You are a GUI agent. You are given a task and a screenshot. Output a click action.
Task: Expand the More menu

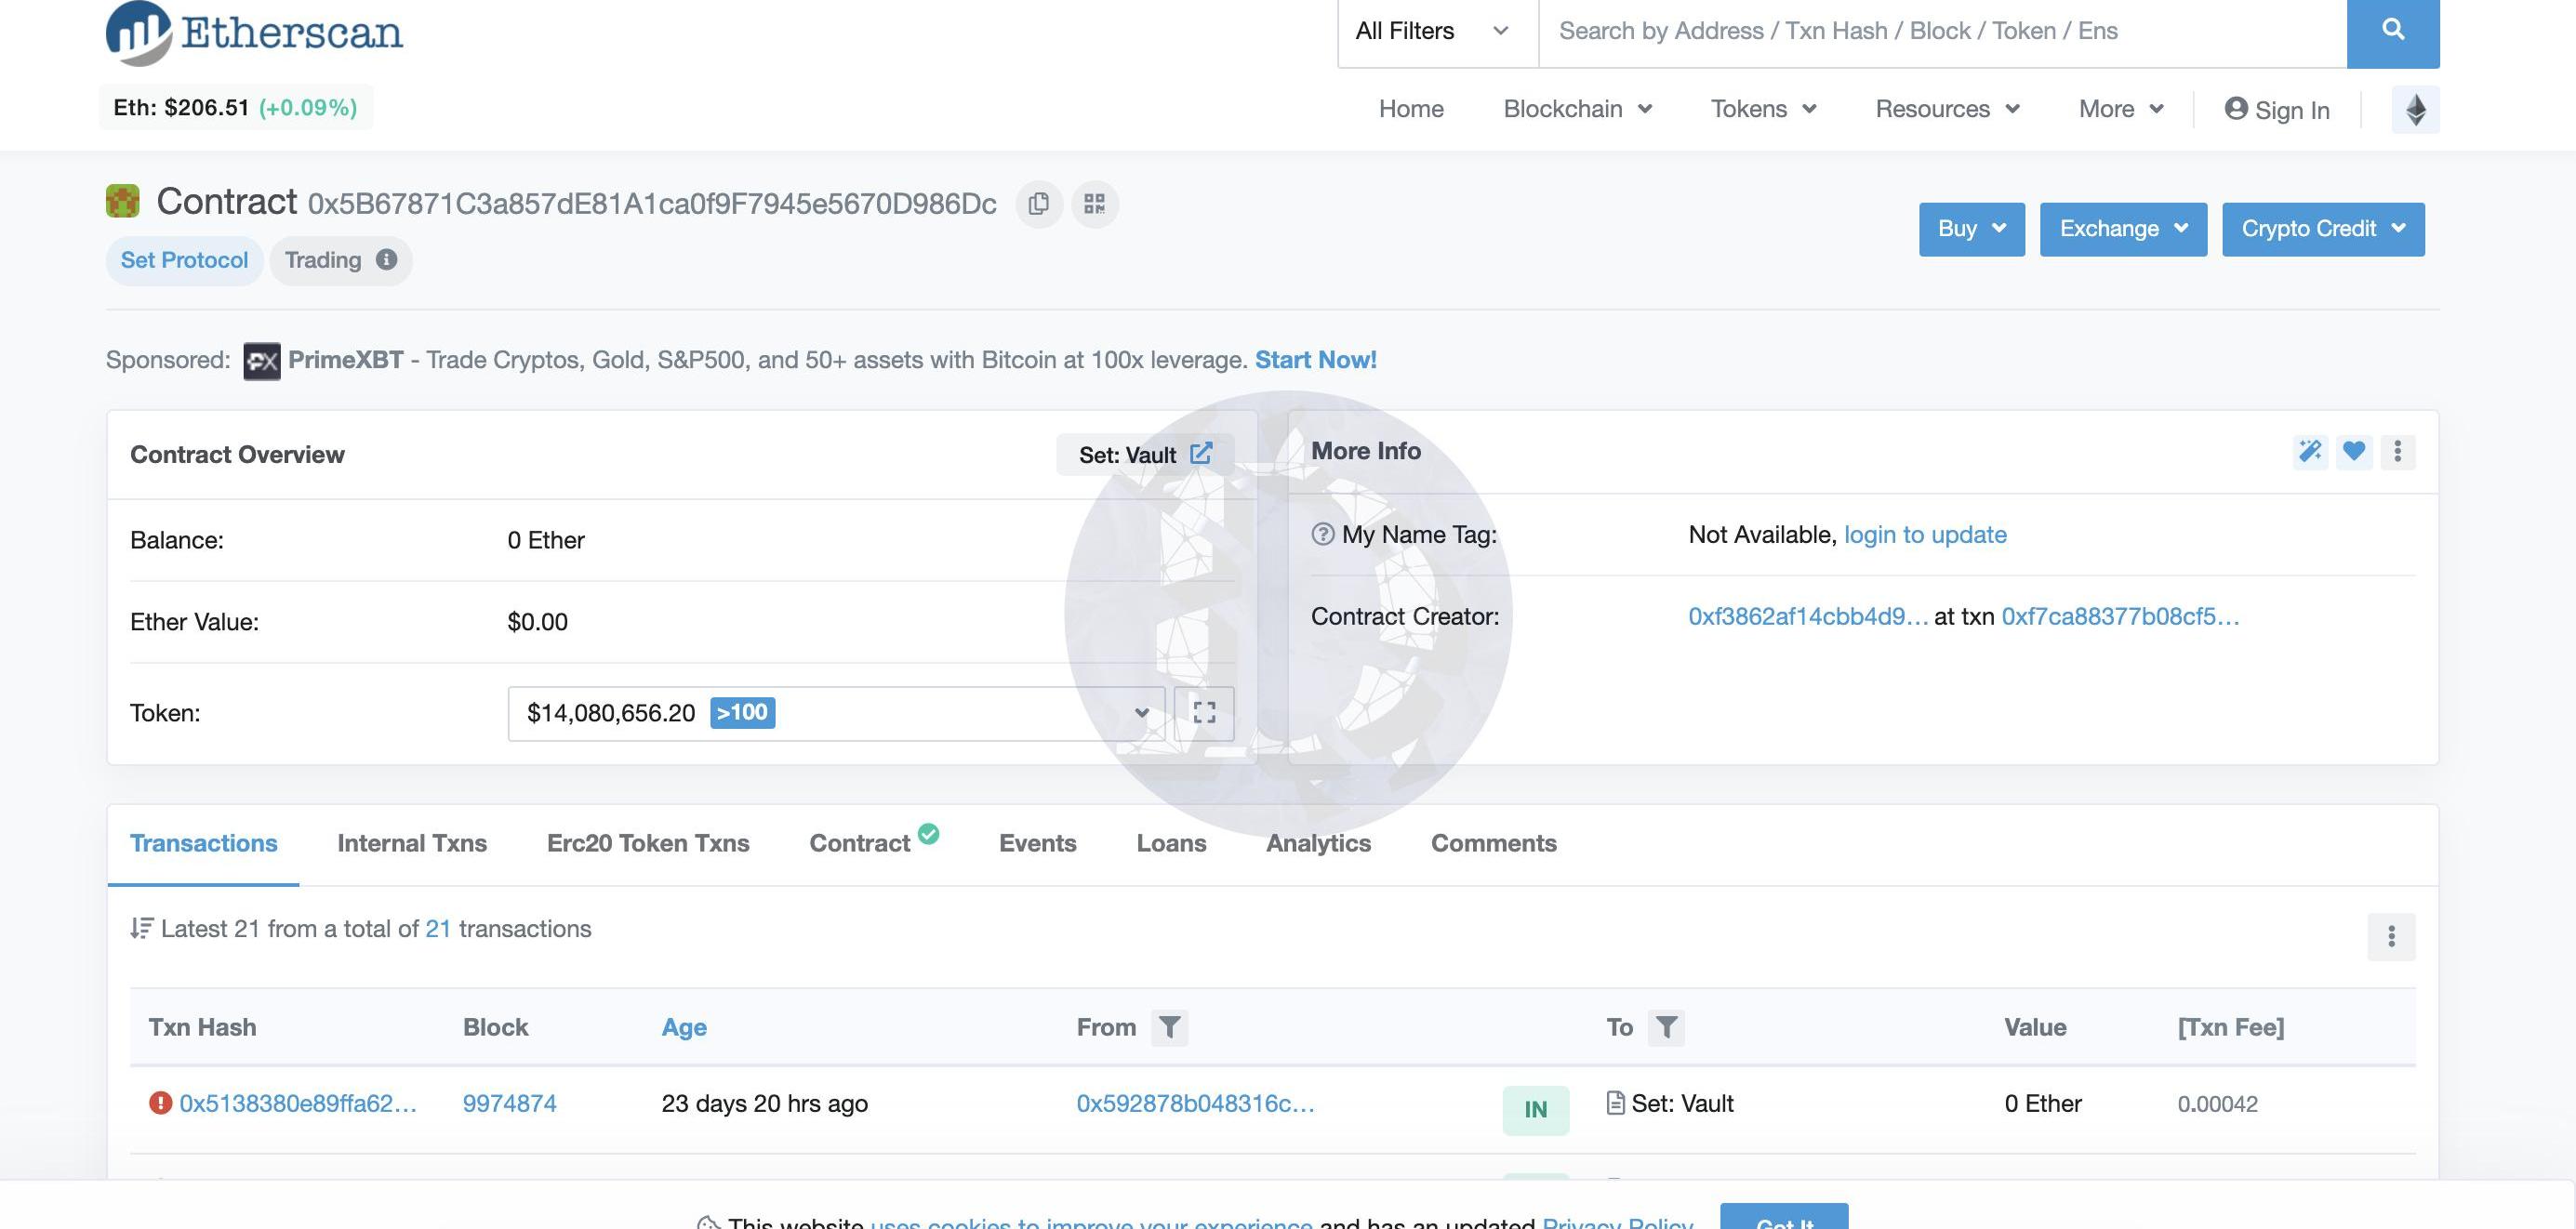tap(2121, 109)
